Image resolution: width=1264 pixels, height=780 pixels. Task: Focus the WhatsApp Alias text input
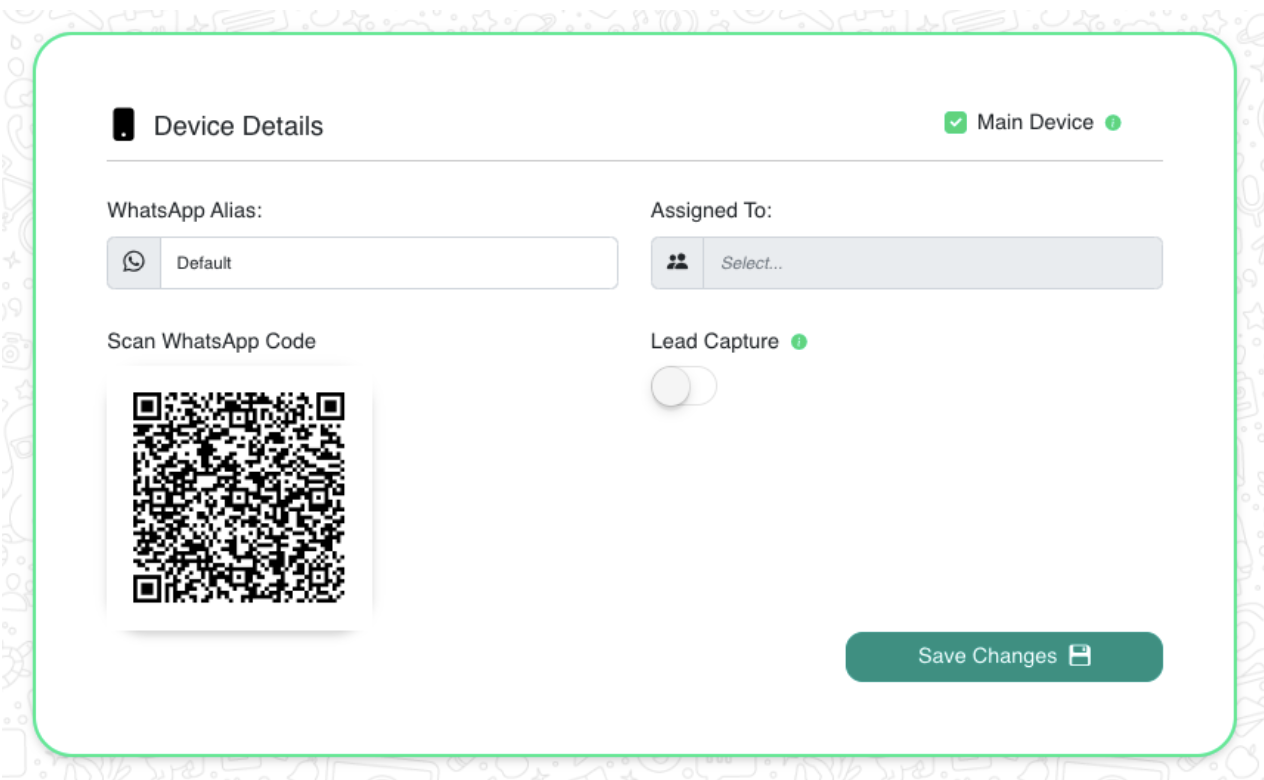click(x=388, y=263)
